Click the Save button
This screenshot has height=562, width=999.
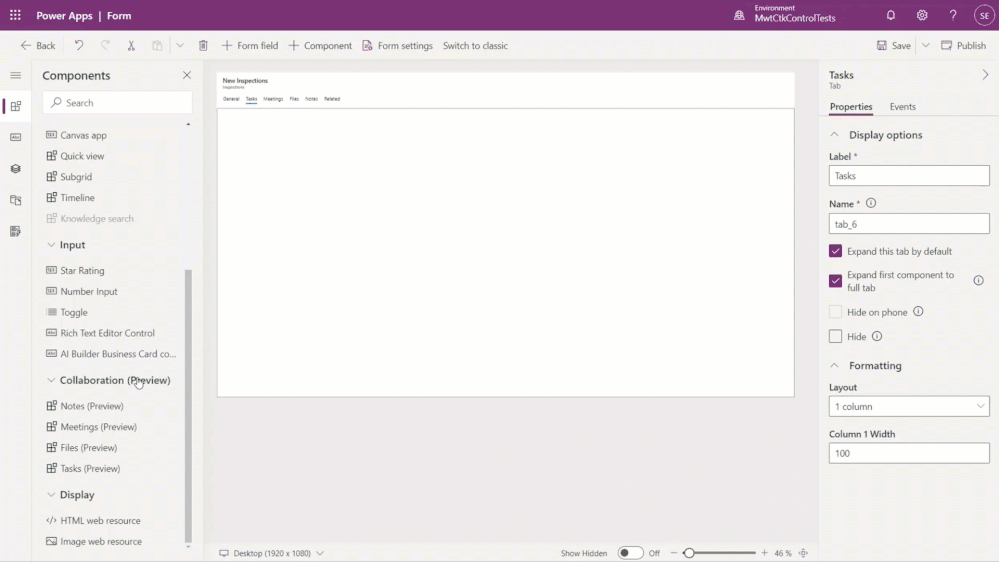(x=893, y=45)
